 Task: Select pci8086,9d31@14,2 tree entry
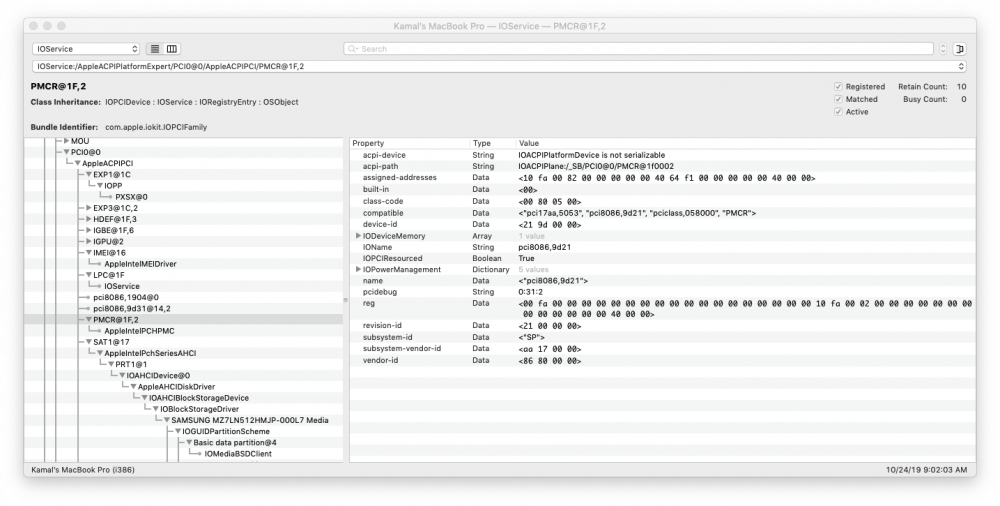131,308
